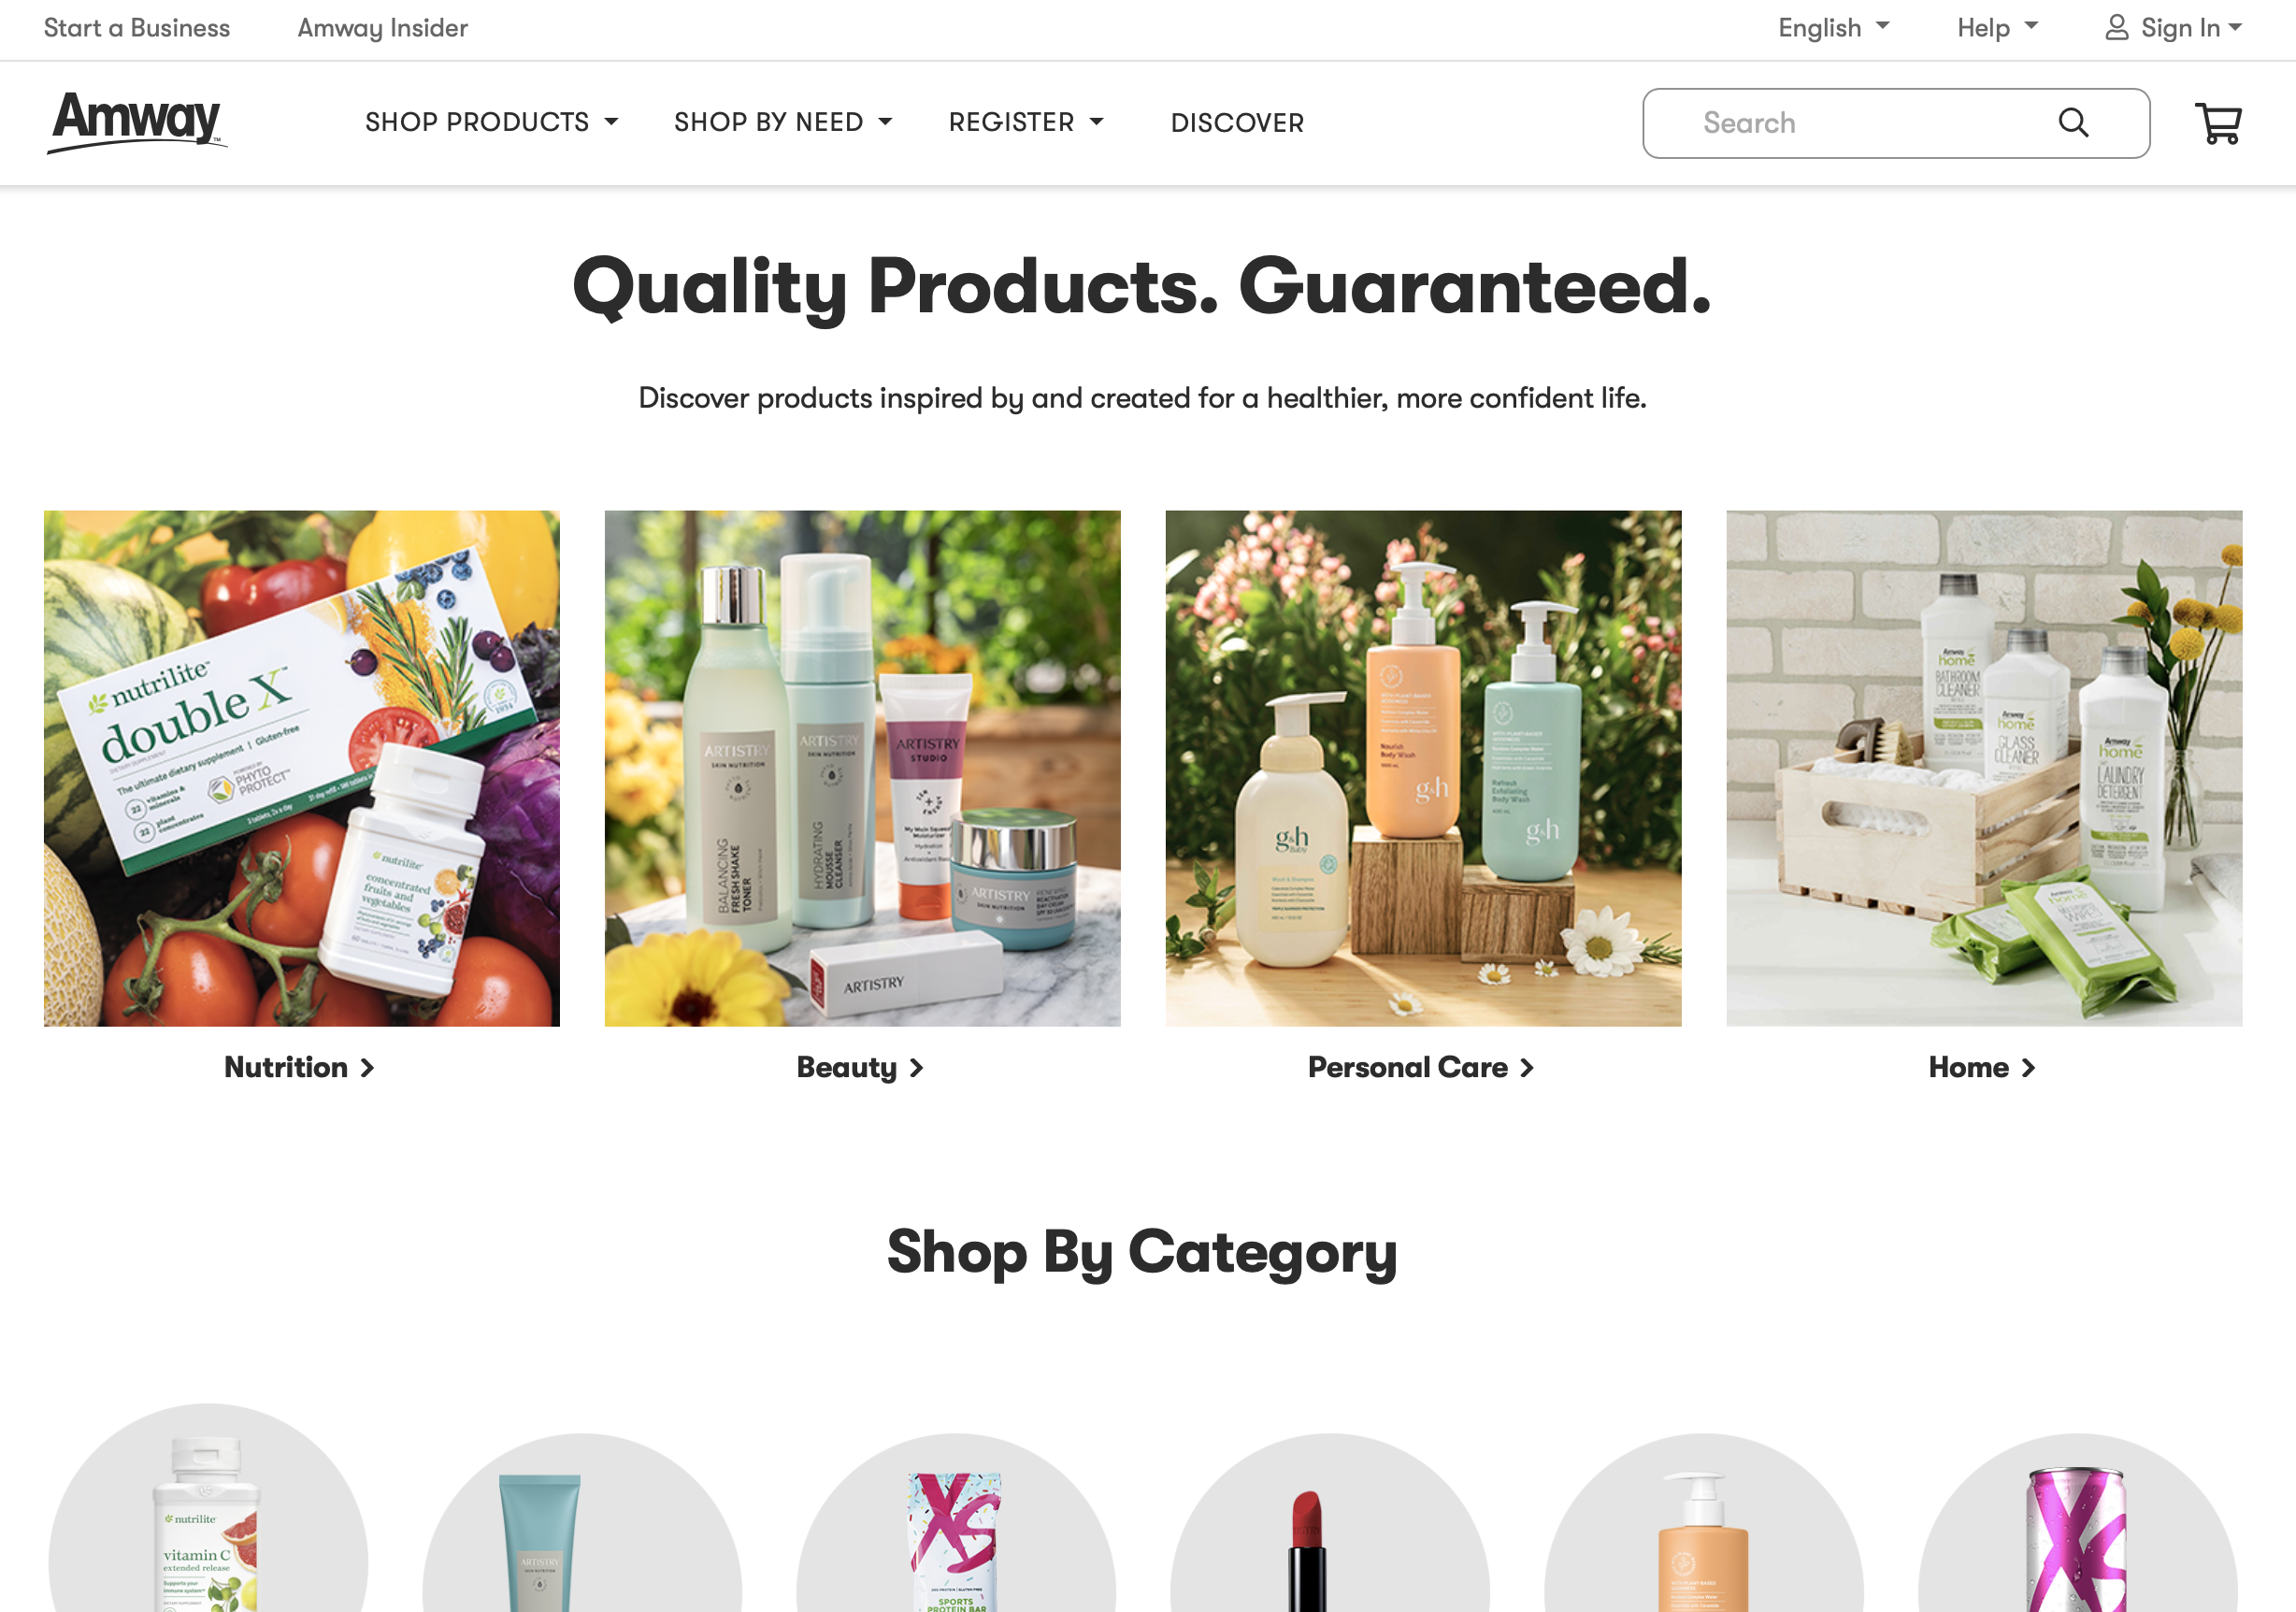Open the Help dropdown
The image size is (2296, 1612).
[x=1997, y=28]
